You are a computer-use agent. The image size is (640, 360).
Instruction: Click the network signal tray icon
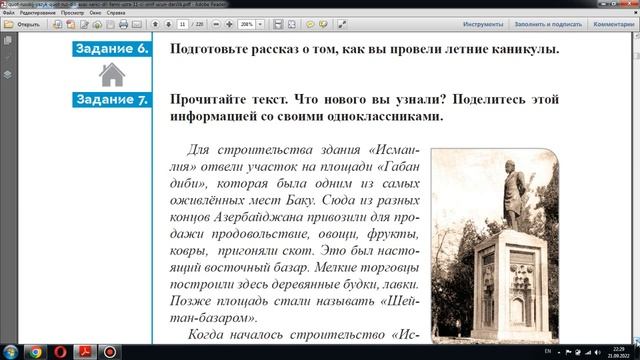588,352
